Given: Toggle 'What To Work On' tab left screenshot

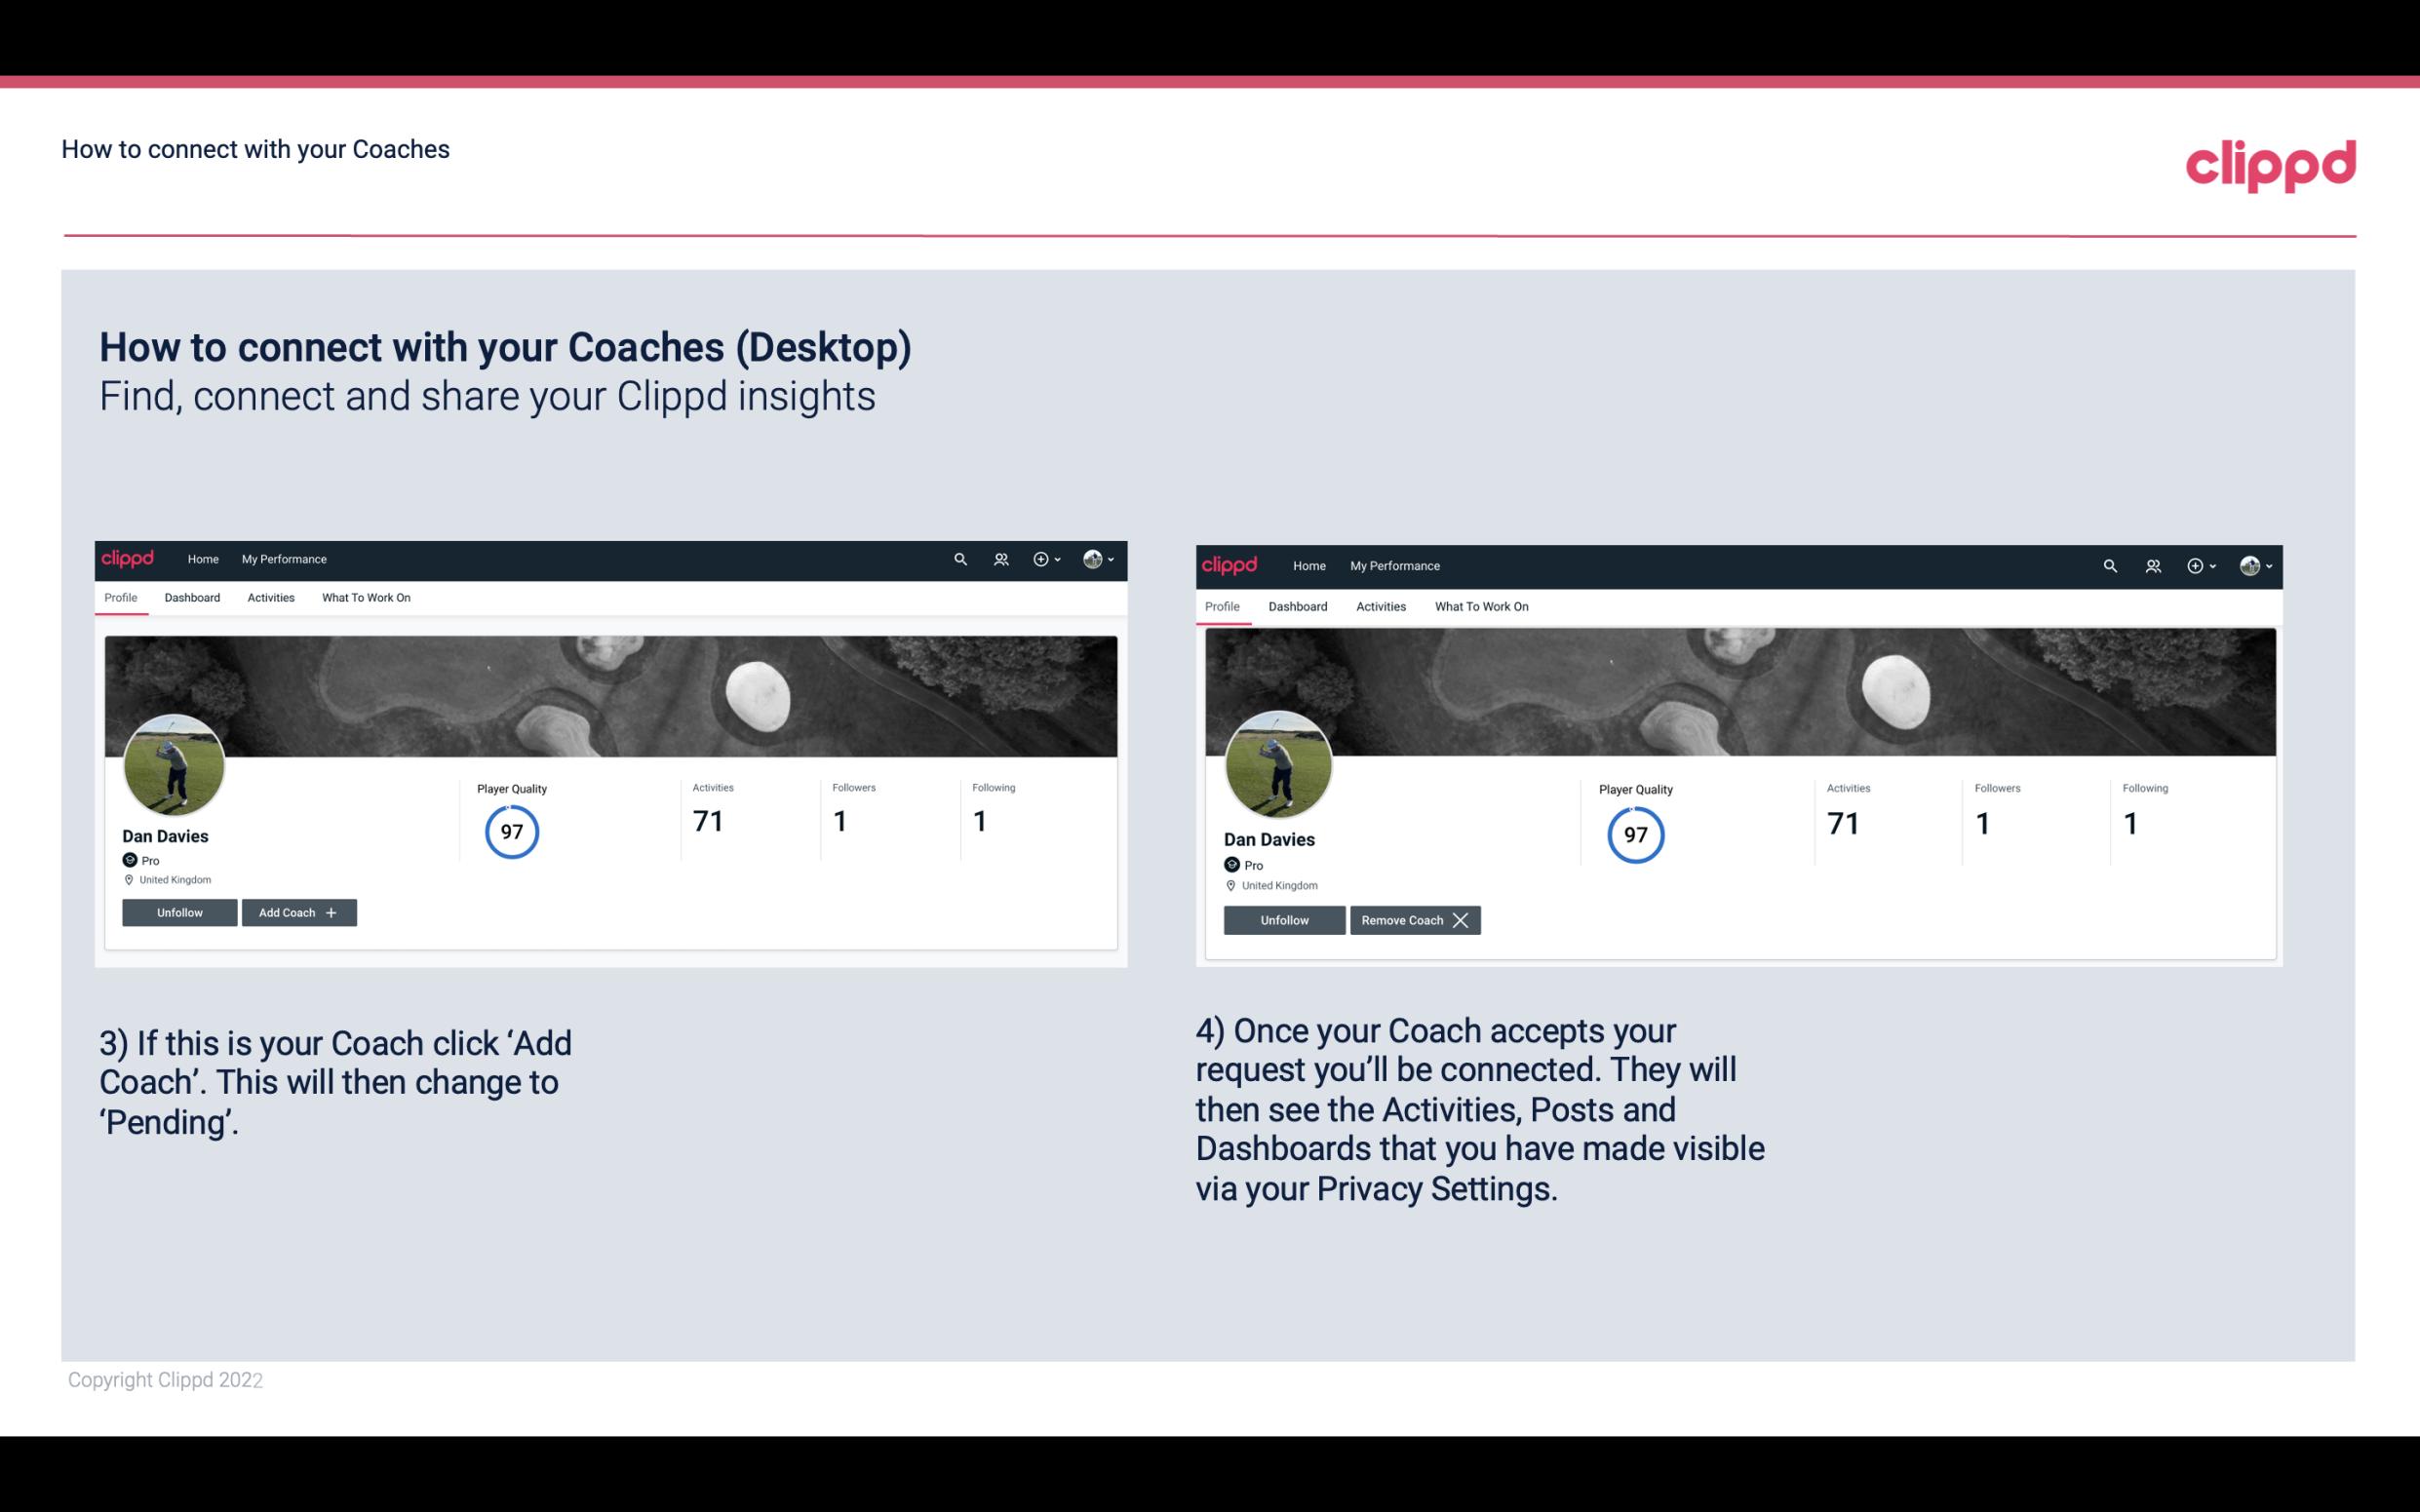Looking at the screenshot, I should pyautogui.click(x=364, y=598).
